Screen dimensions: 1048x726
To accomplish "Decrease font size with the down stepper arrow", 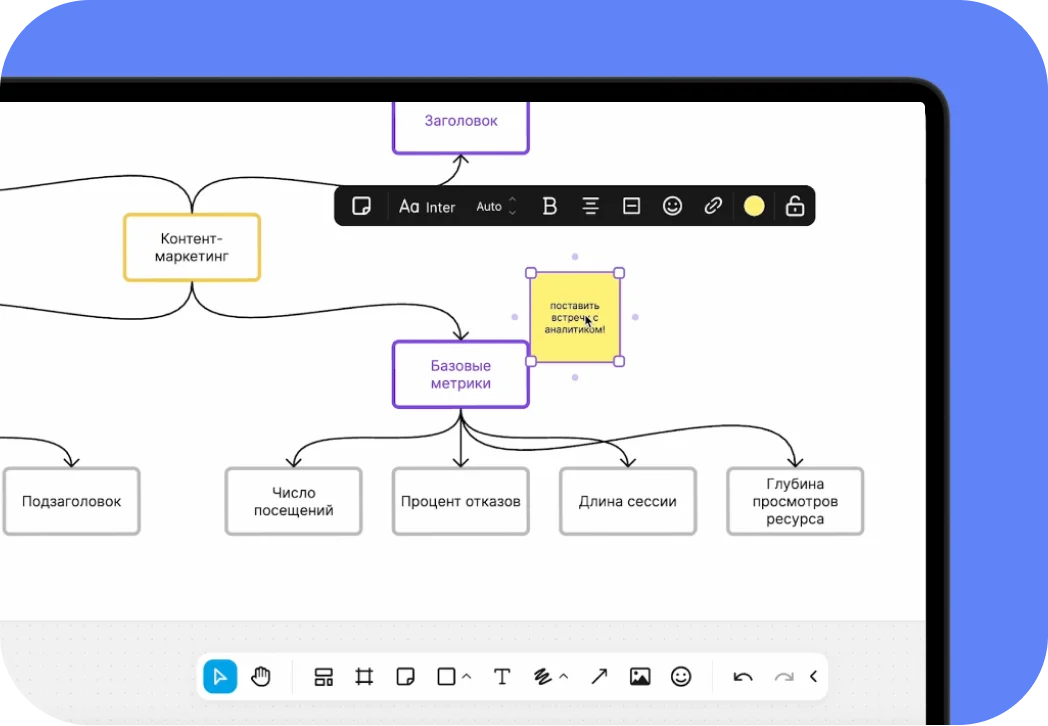I will [513, 213].
